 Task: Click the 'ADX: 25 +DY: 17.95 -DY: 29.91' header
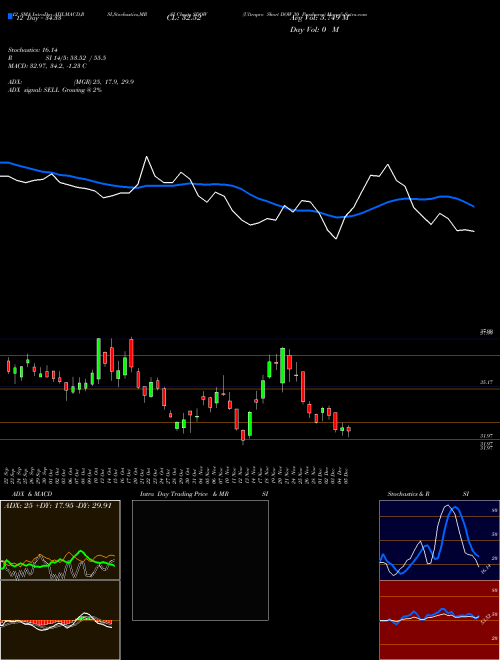tap(57, 506)
